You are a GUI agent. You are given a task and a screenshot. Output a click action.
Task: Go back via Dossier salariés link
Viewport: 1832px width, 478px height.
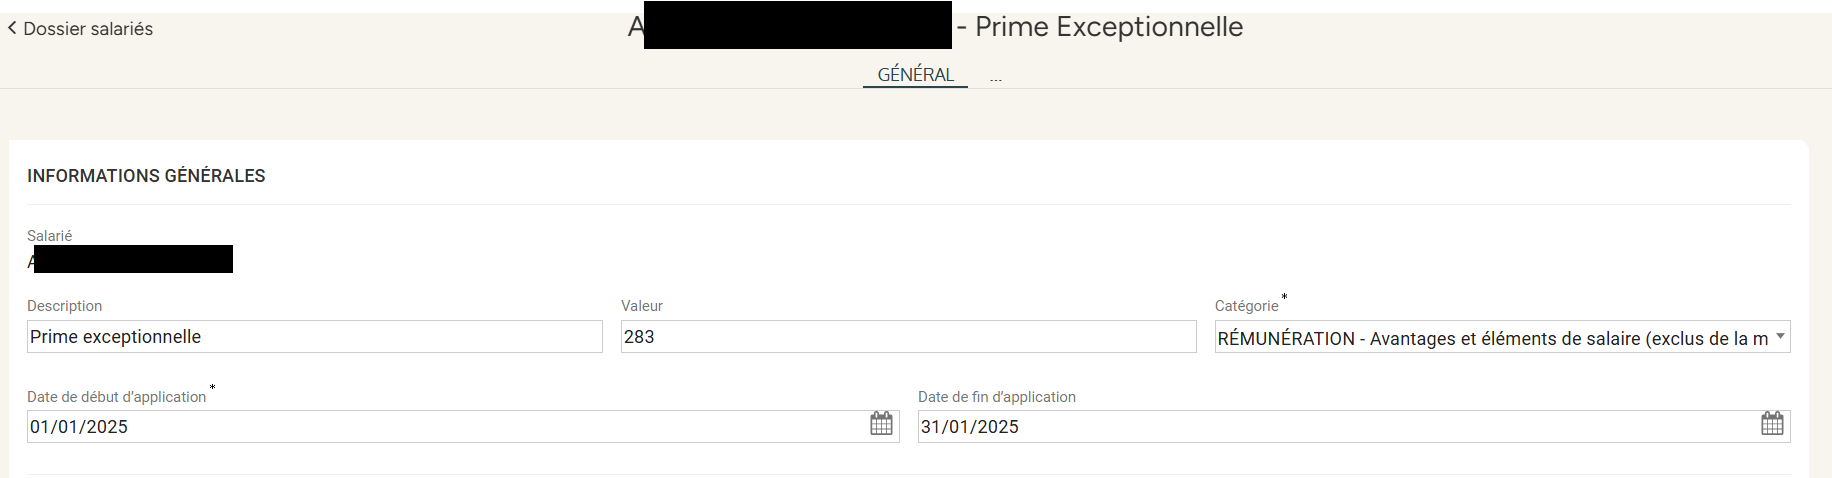pos(88,29)
